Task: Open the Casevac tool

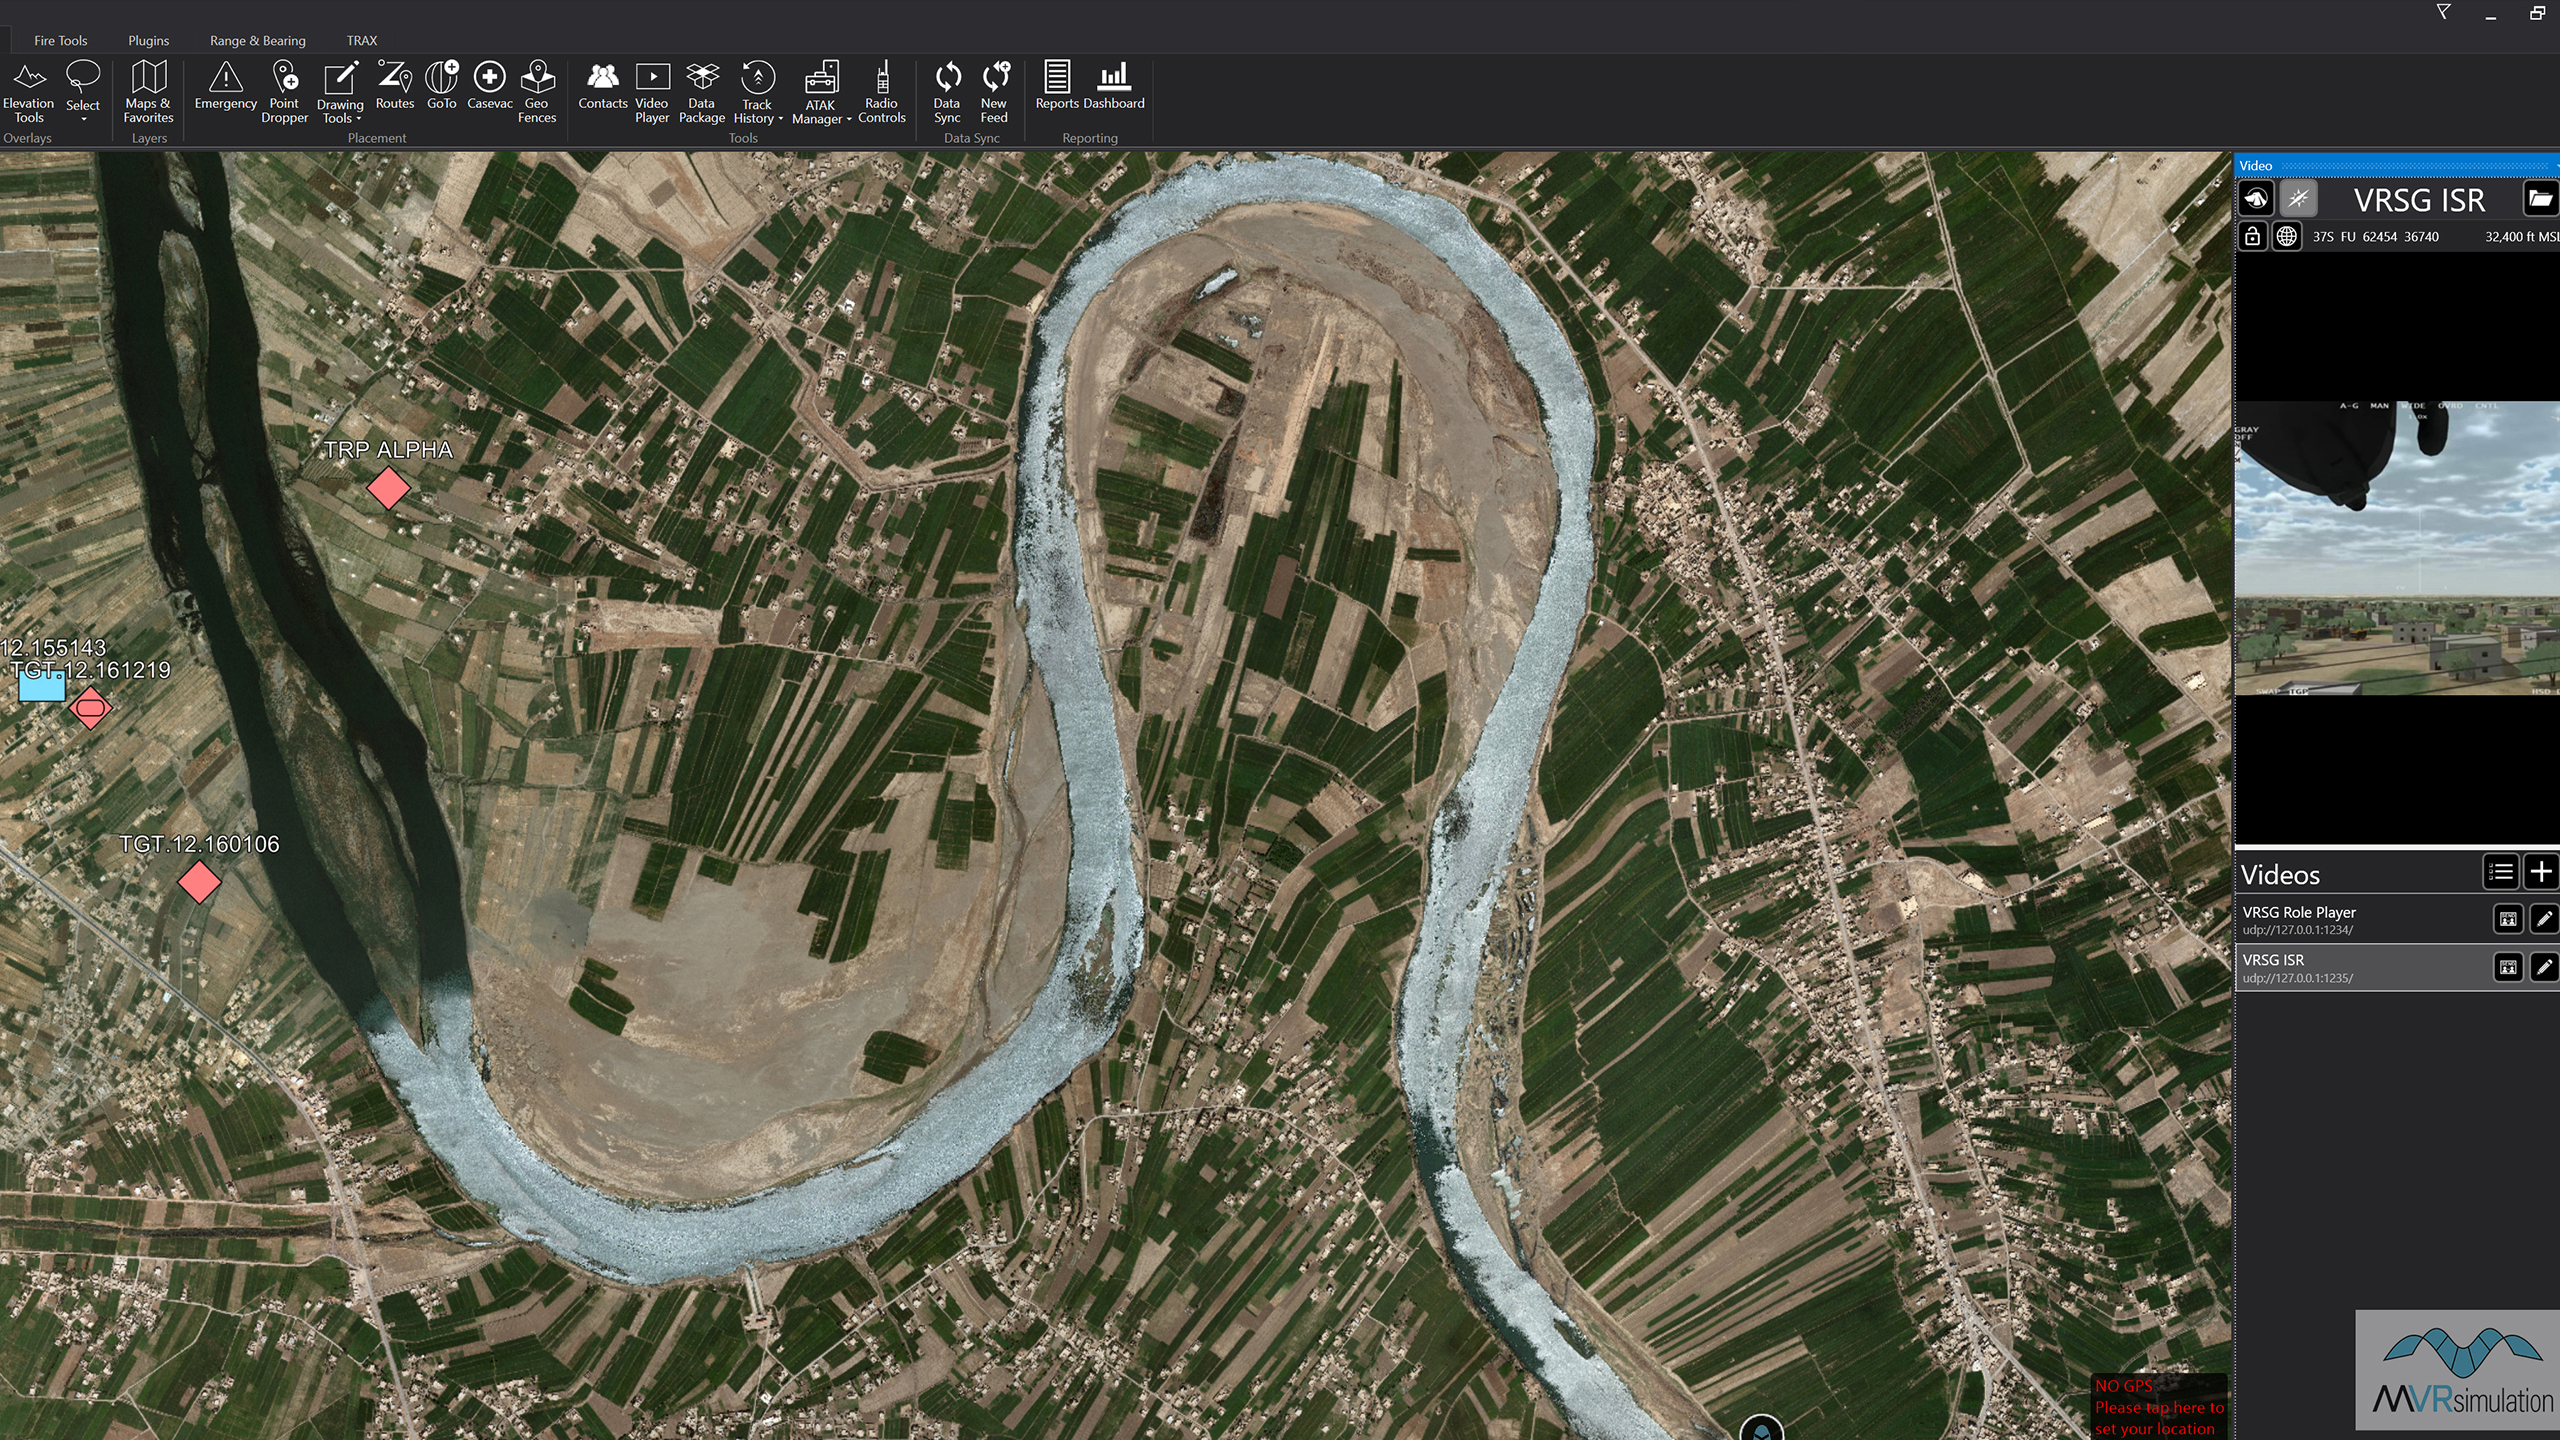Action: click(x=489, y=87)
